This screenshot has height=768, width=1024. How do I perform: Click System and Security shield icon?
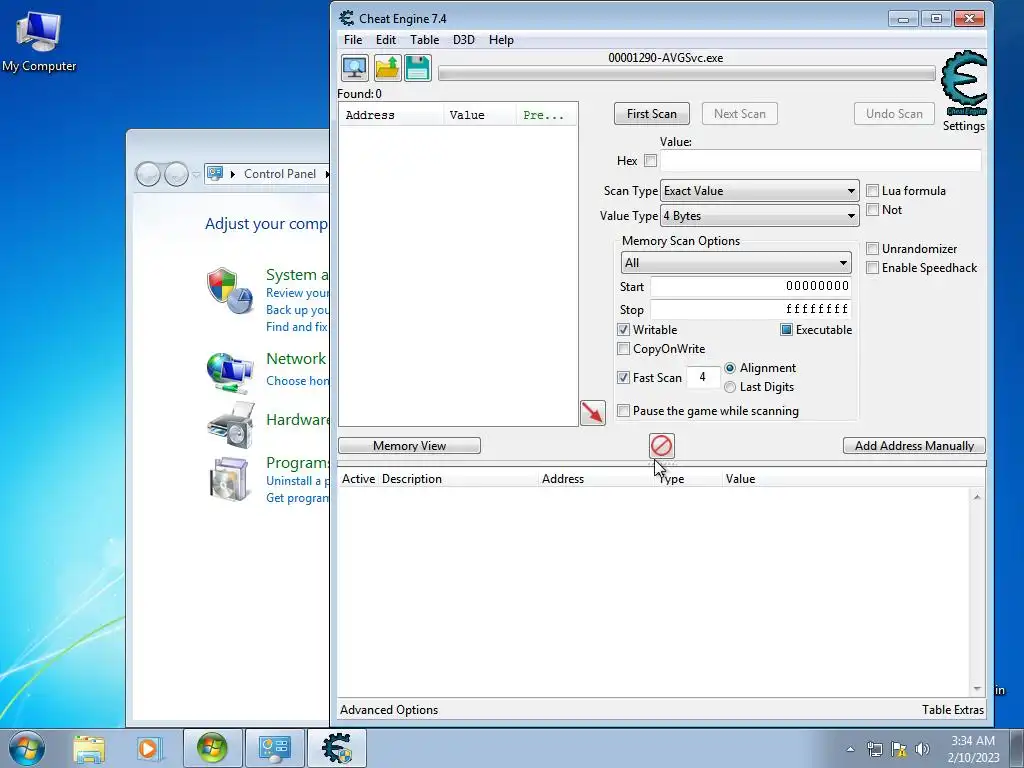tap(229, 290)
